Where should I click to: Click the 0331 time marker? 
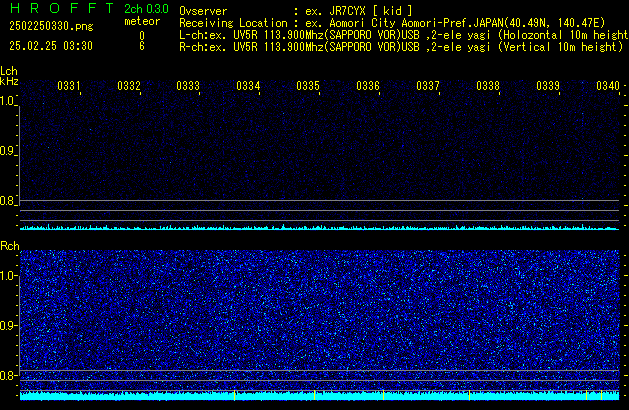click(69, 86)
